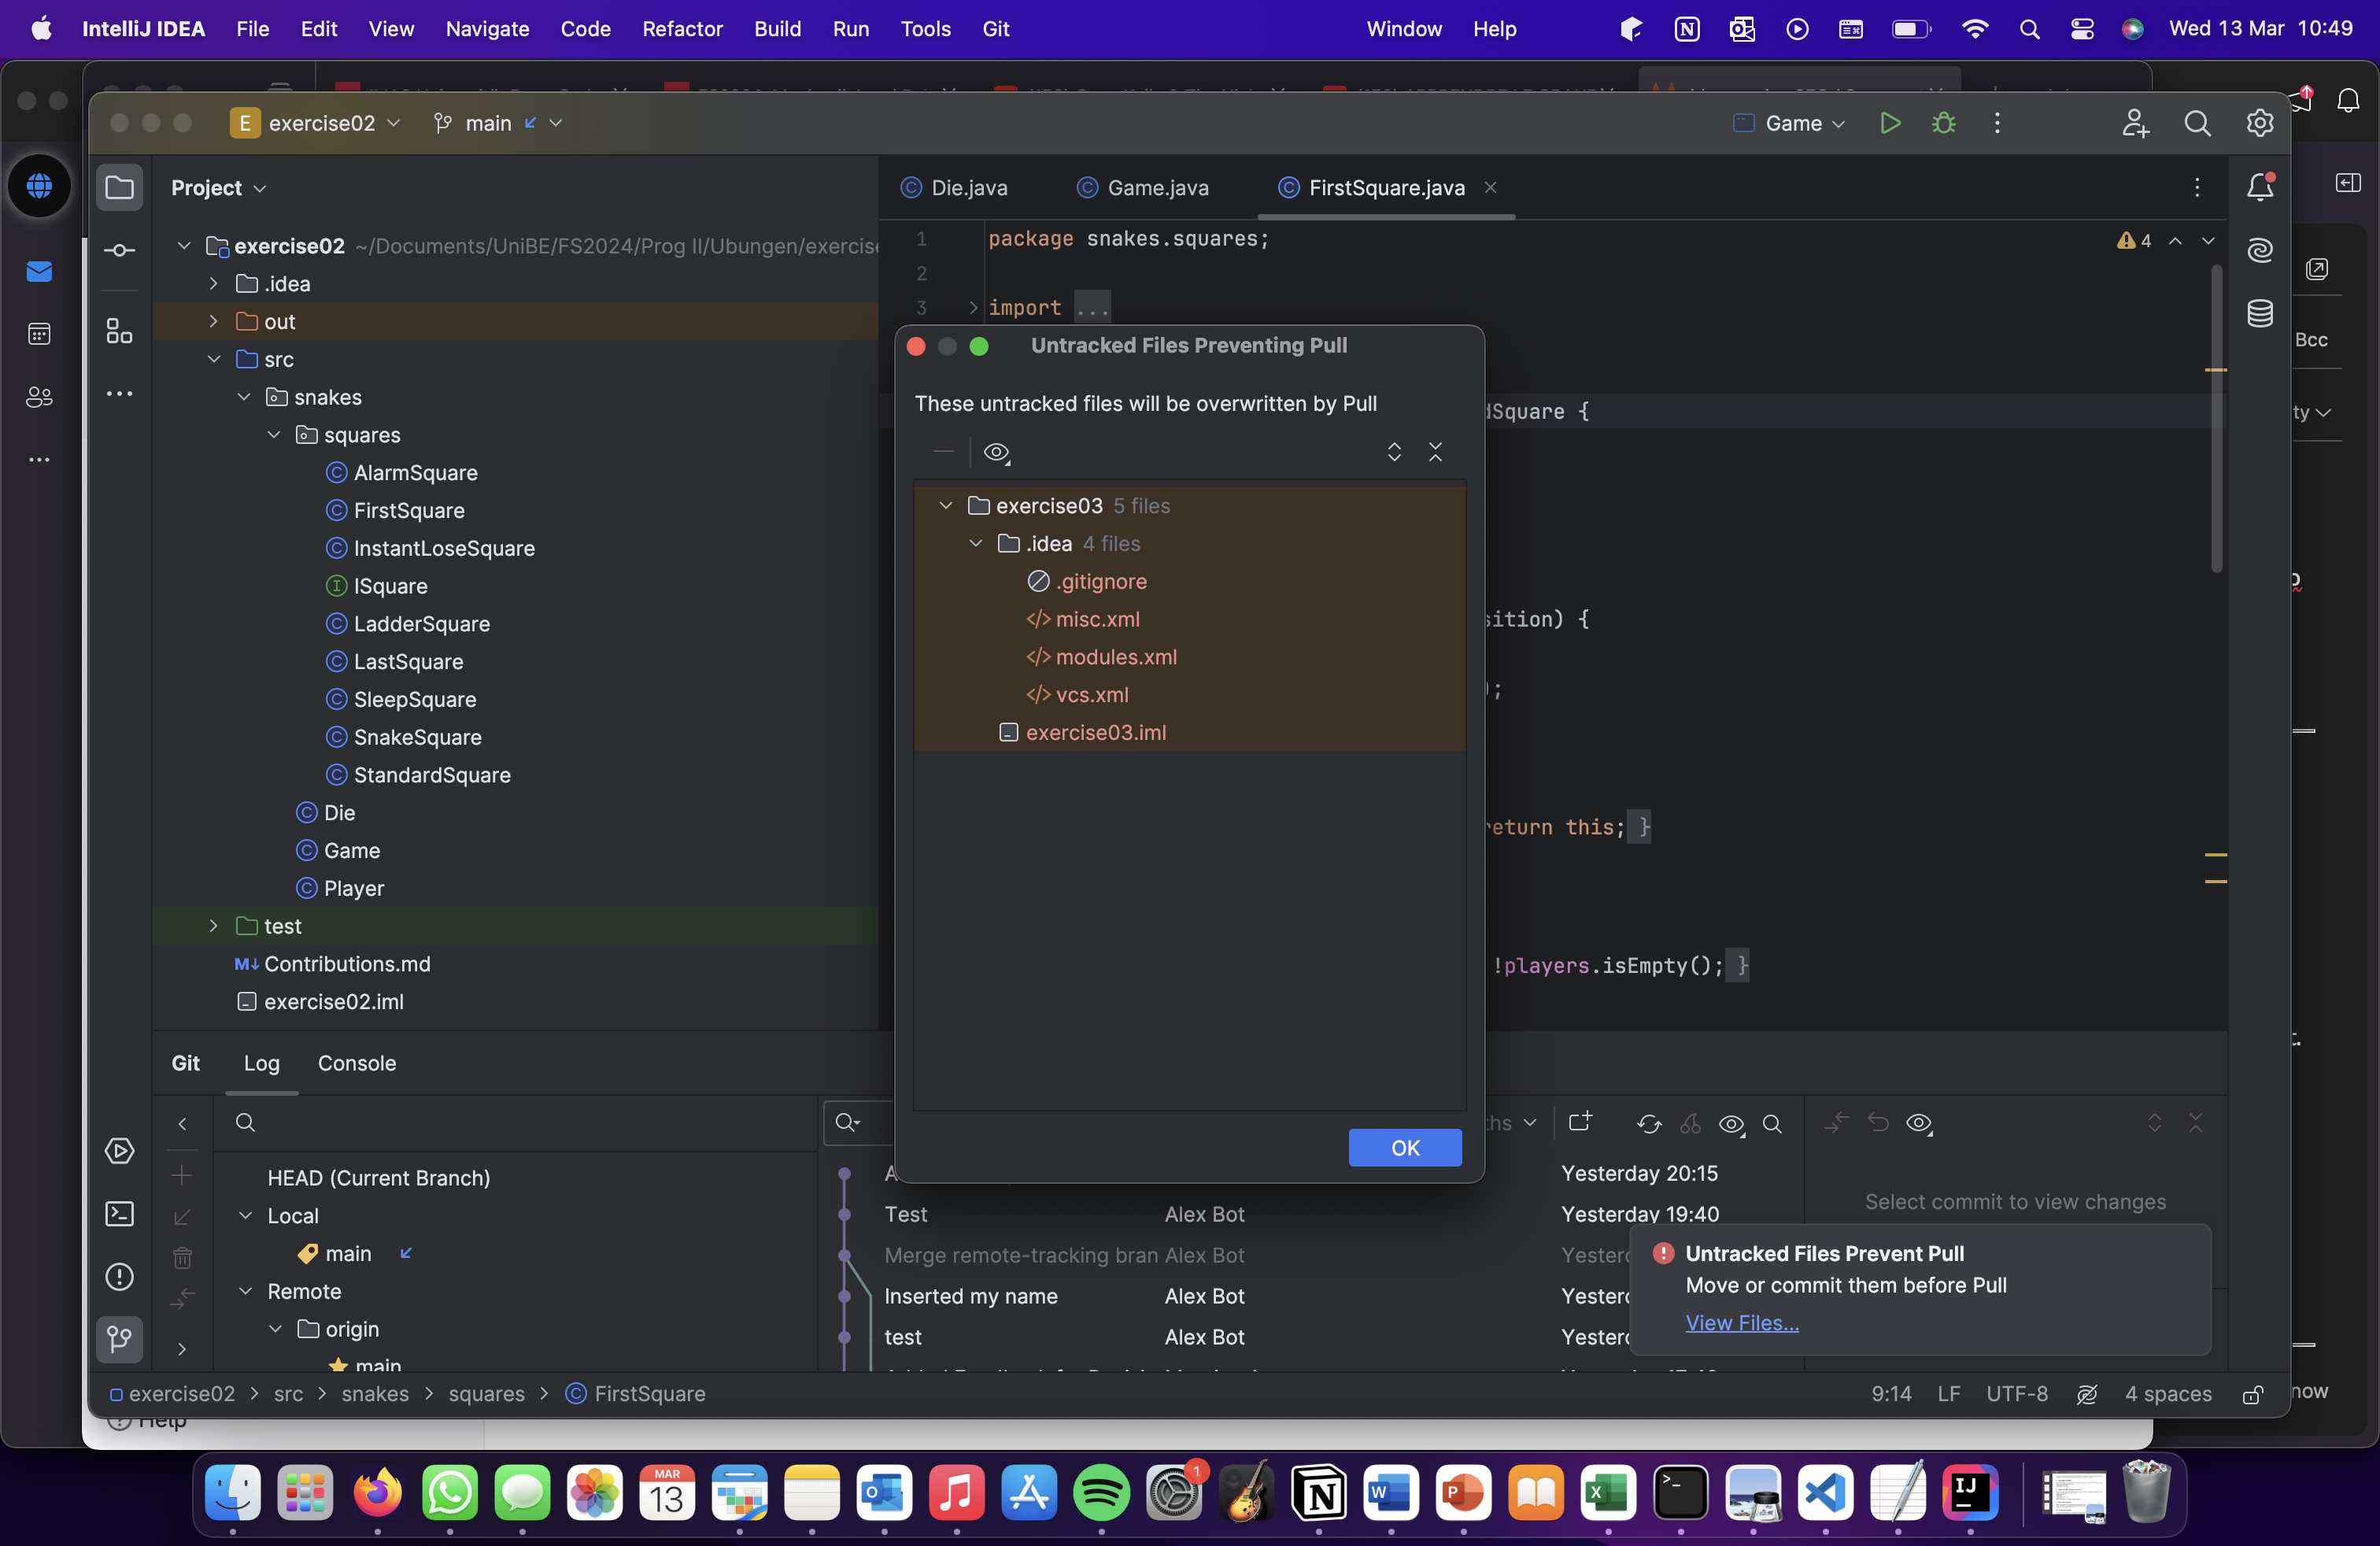
Task: Switch to Die.java tab
Action: [955, 188]
